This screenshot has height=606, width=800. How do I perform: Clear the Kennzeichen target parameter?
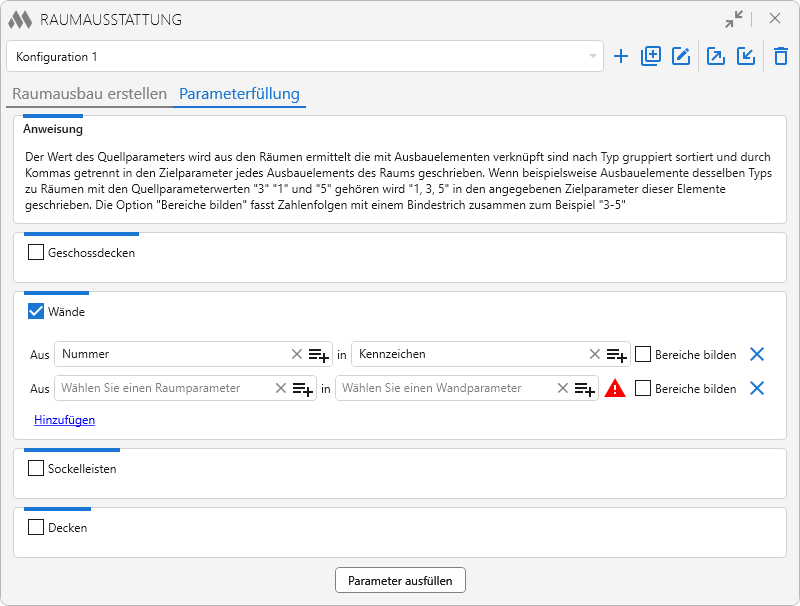595,354
